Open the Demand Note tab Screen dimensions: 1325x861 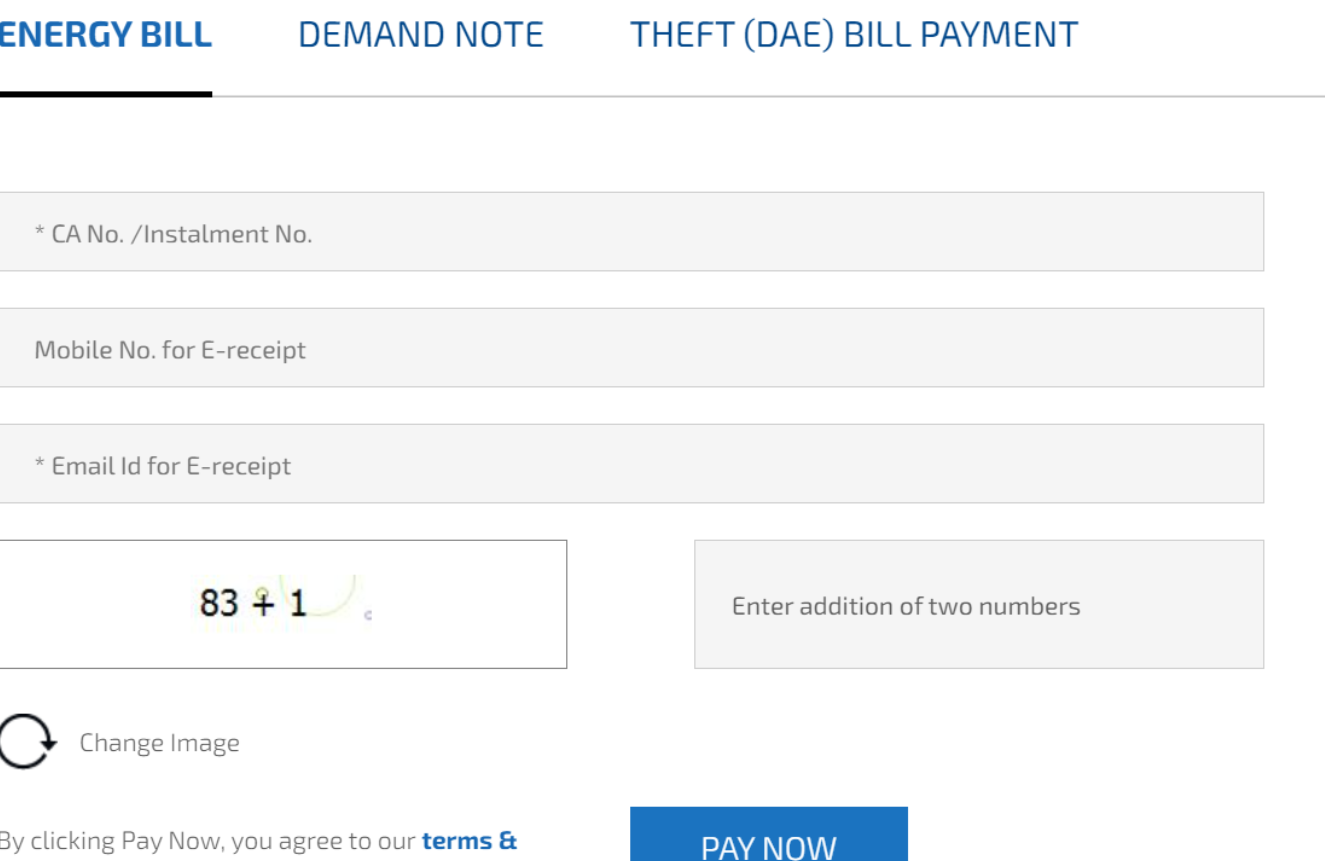421,35
